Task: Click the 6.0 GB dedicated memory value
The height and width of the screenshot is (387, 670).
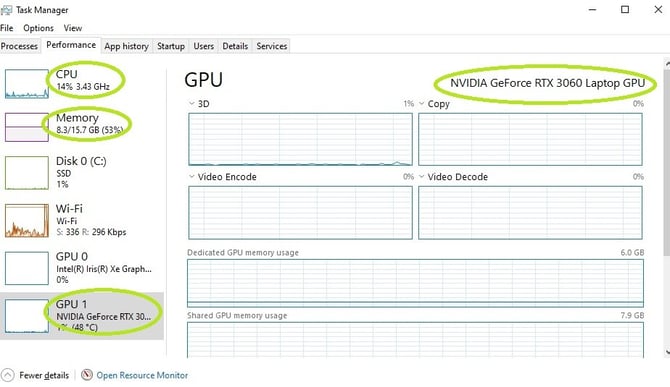Action: (x=632, y=252)
